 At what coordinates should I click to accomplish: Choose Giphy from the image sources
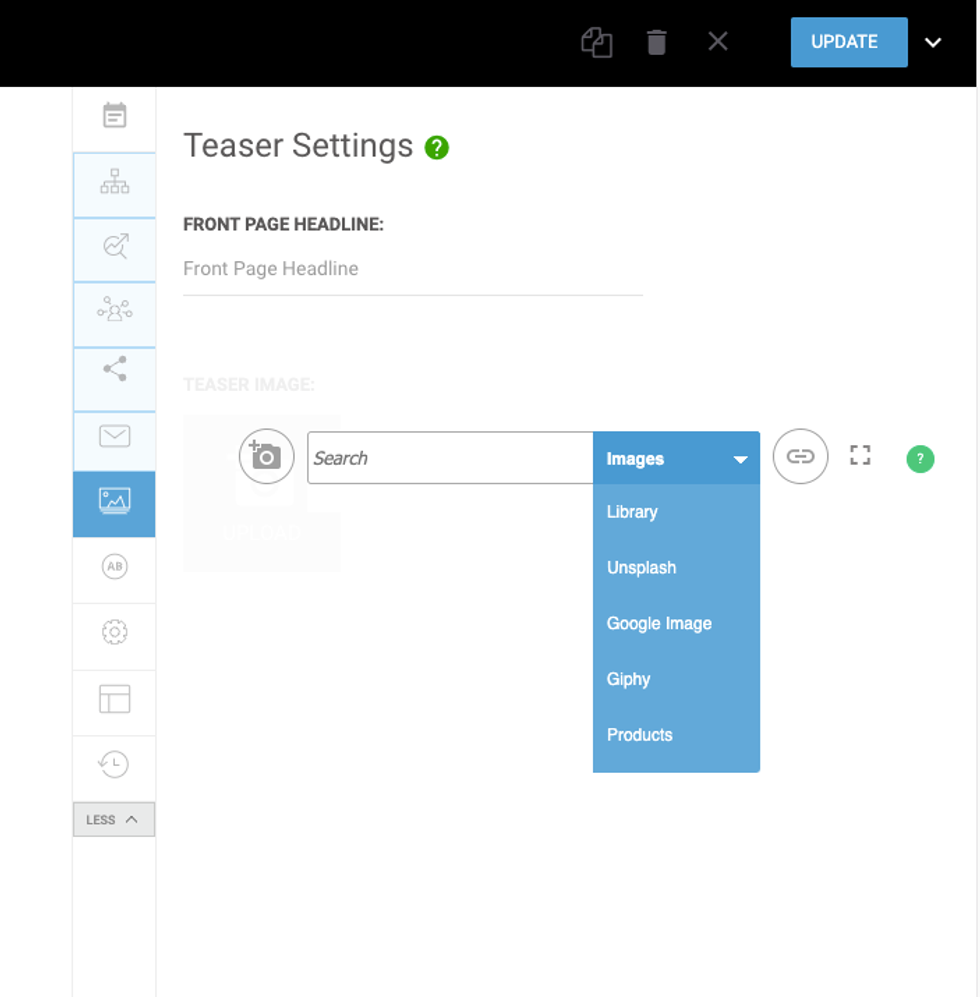coord(628,679)
